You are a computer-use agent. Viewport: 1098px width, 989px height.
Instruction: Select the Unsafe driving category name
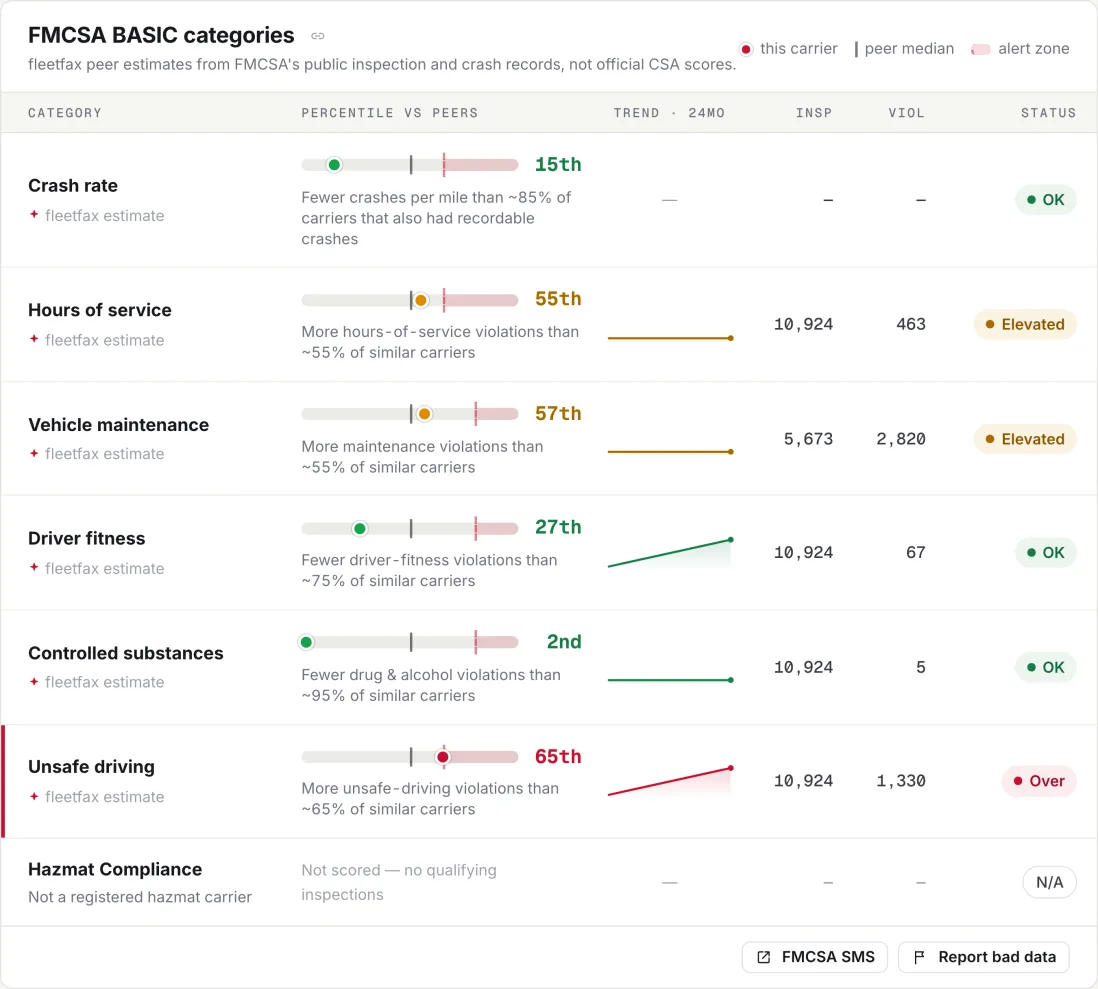[x=91, y=766]
